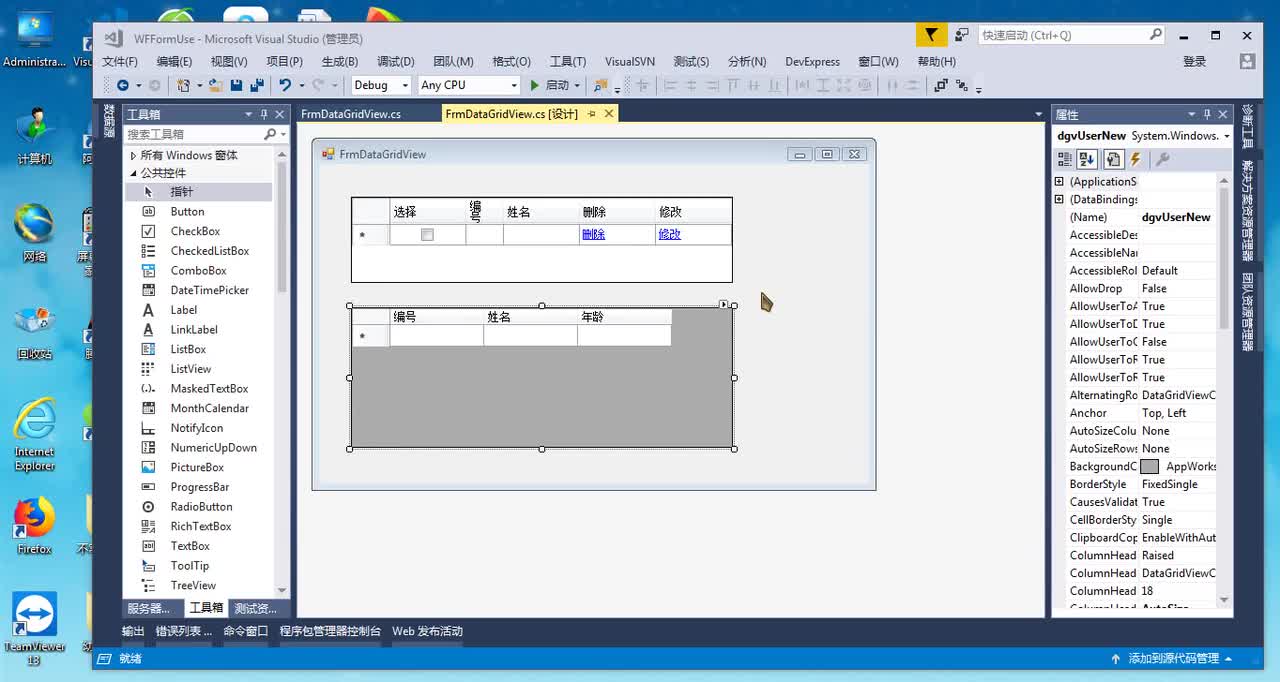The height and width of the screenshot is (682, 1280).
Task: Show Properties page icon in Properties panel
Action: click(x=1113, y=160)
